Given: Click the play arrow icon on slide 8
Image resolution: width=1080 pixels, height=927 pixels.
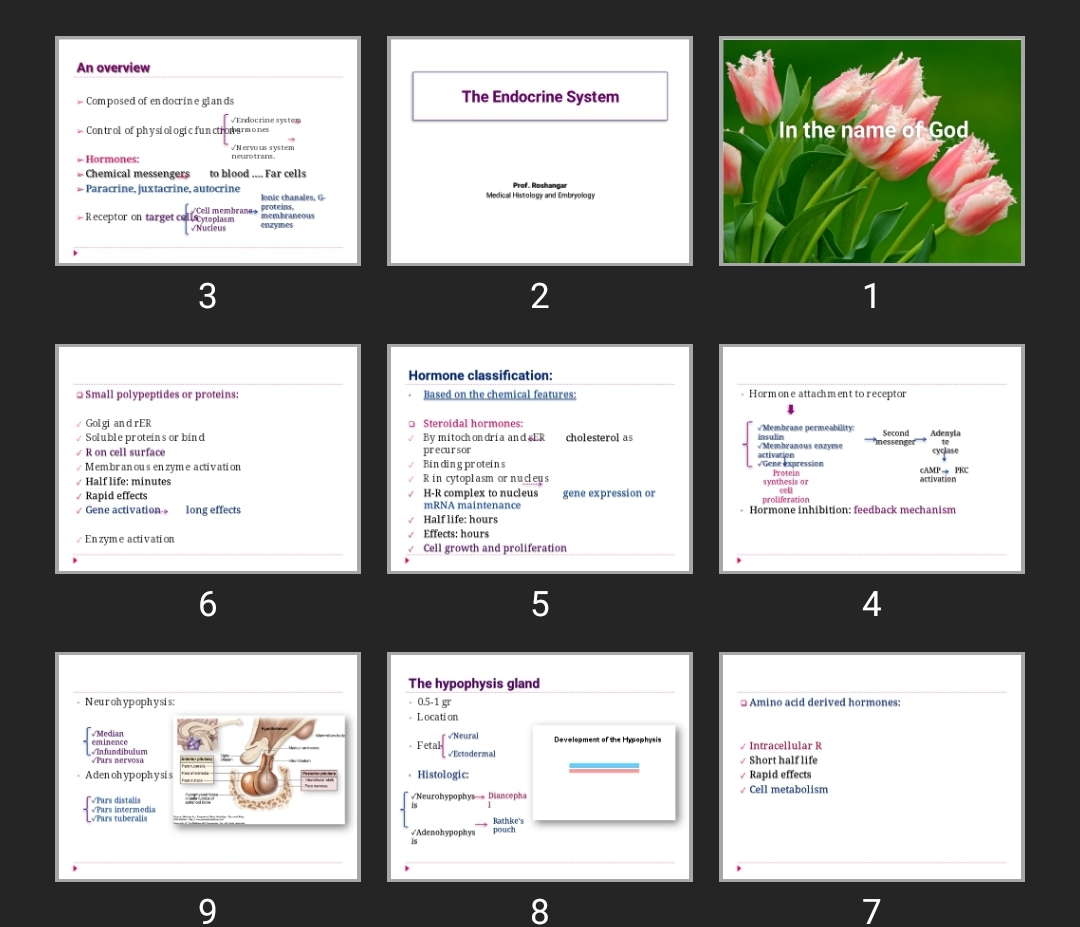Looking at the screenshot, I should tap(407, 868).
